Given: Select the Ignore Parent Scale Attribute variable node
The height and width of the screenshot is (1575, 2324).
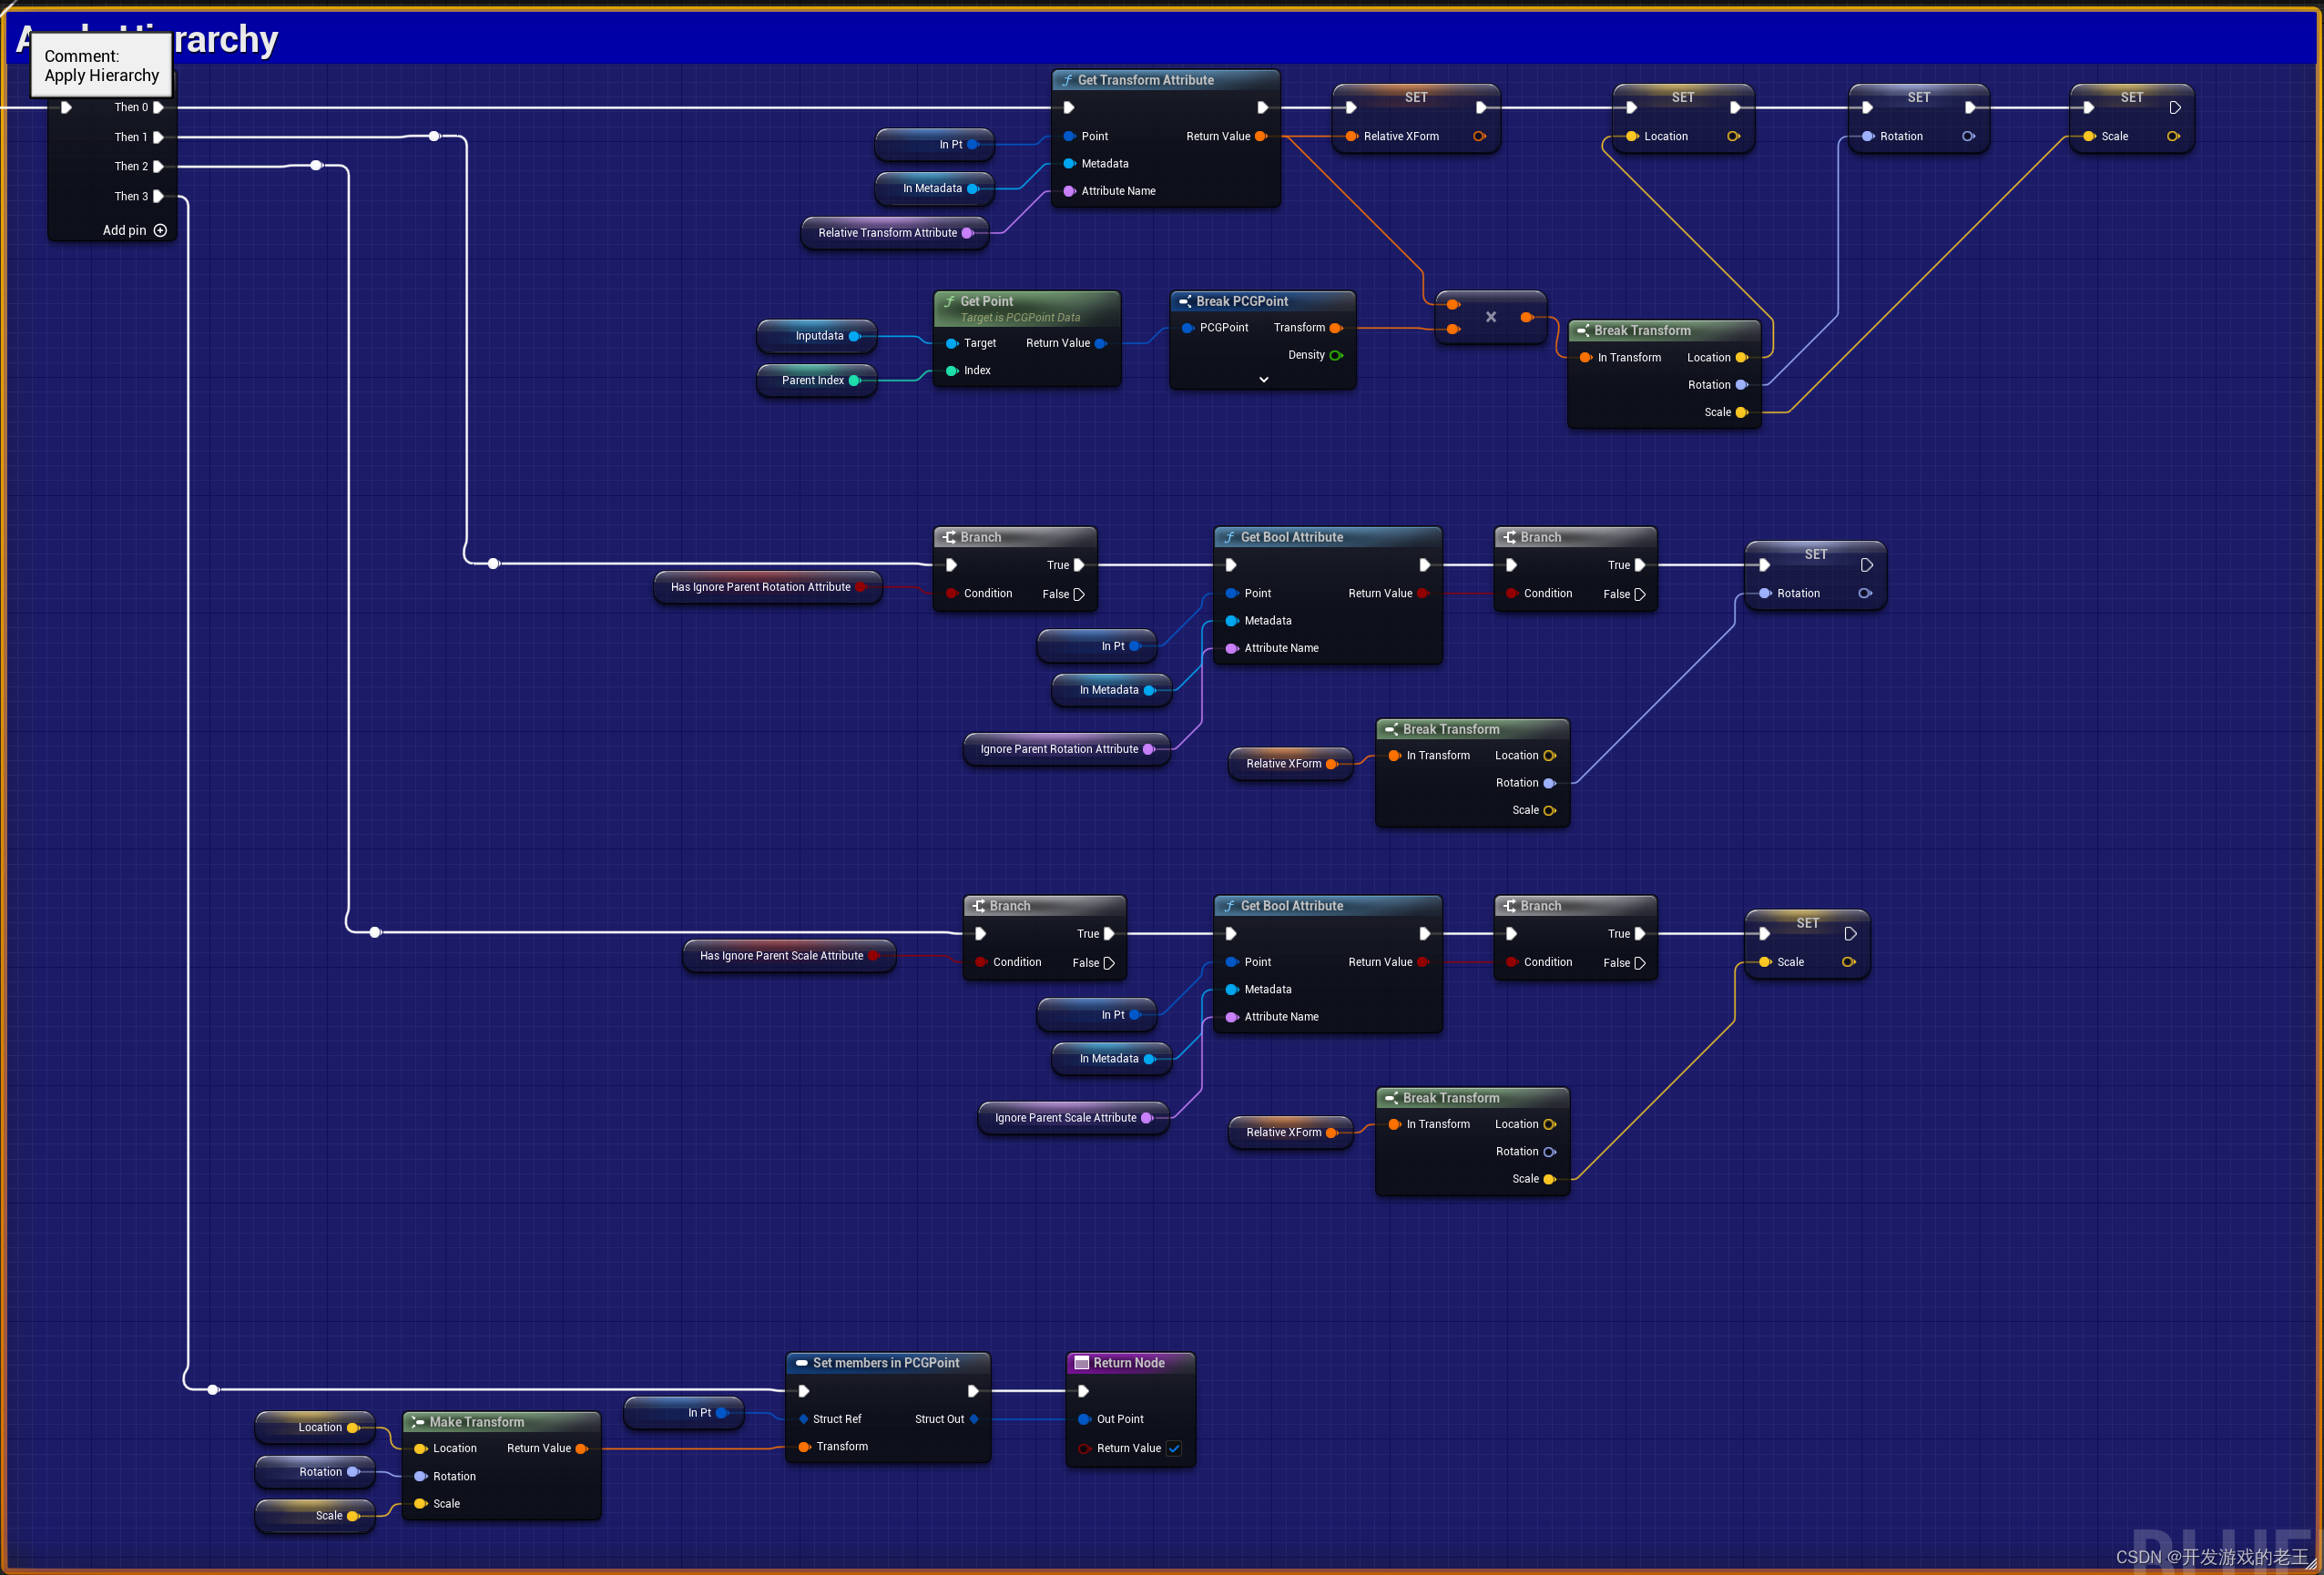Looking at the screenshot, I should [x=1074, y=1118].
